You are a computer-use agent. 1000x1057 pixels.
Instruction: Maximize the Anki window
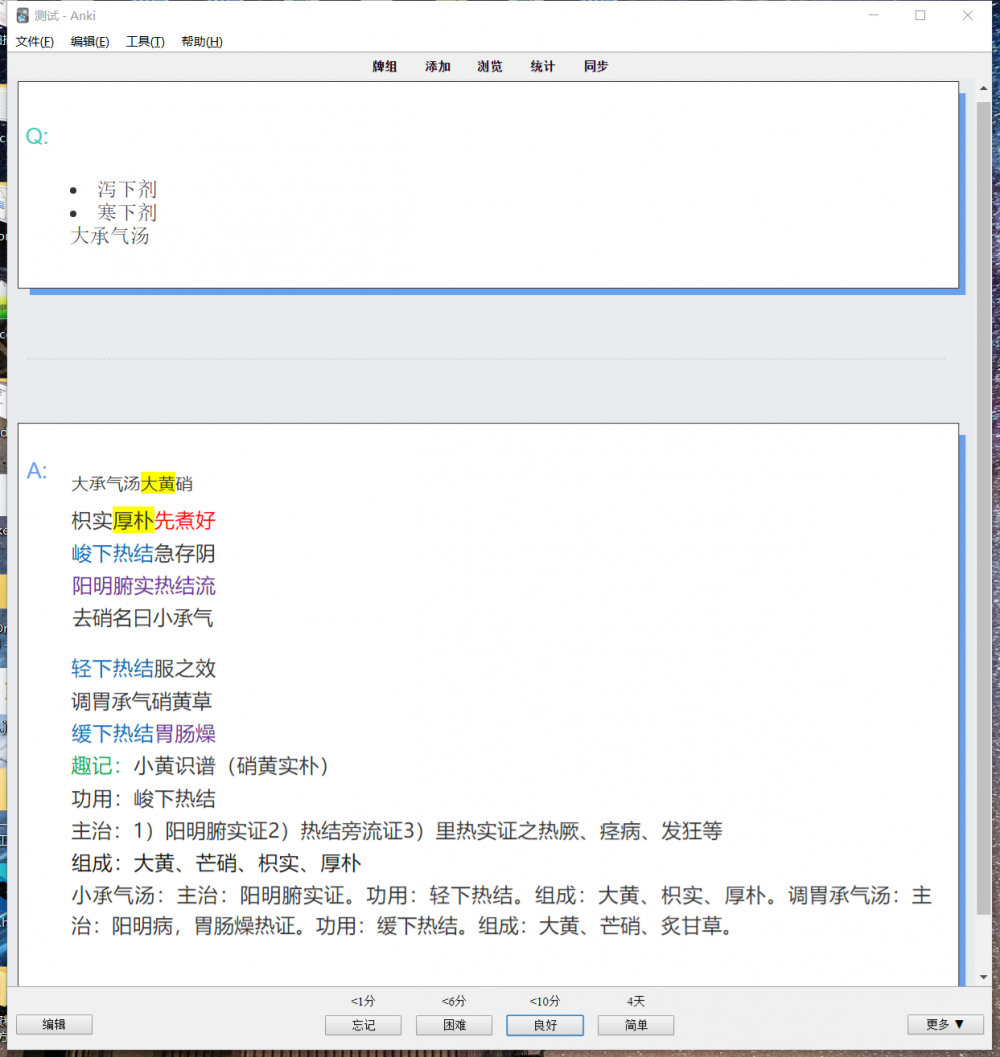(x=920, y=15)
